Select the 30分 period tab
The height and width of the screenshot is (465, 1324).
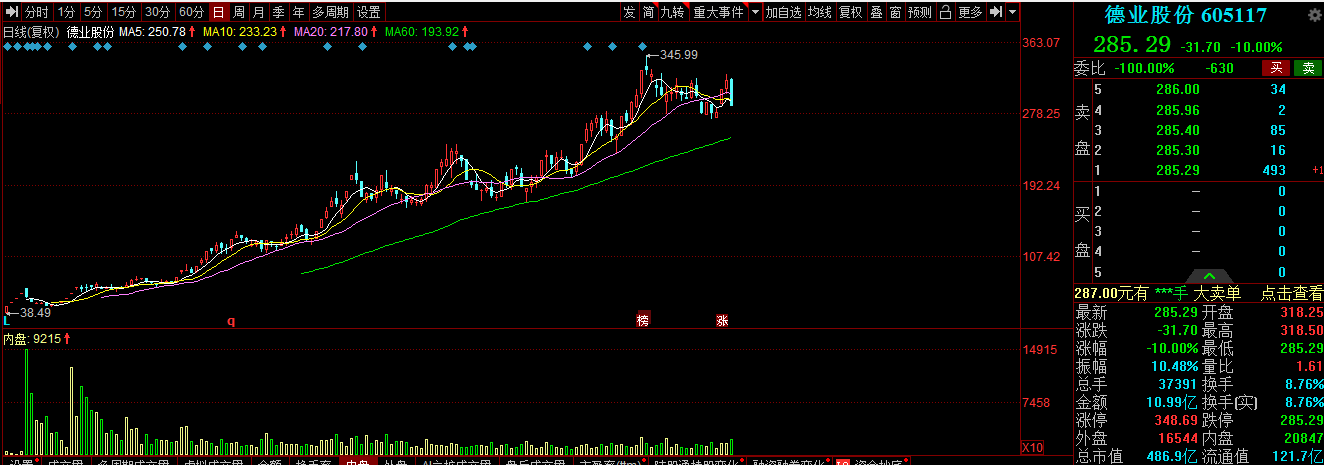(157, 12)
